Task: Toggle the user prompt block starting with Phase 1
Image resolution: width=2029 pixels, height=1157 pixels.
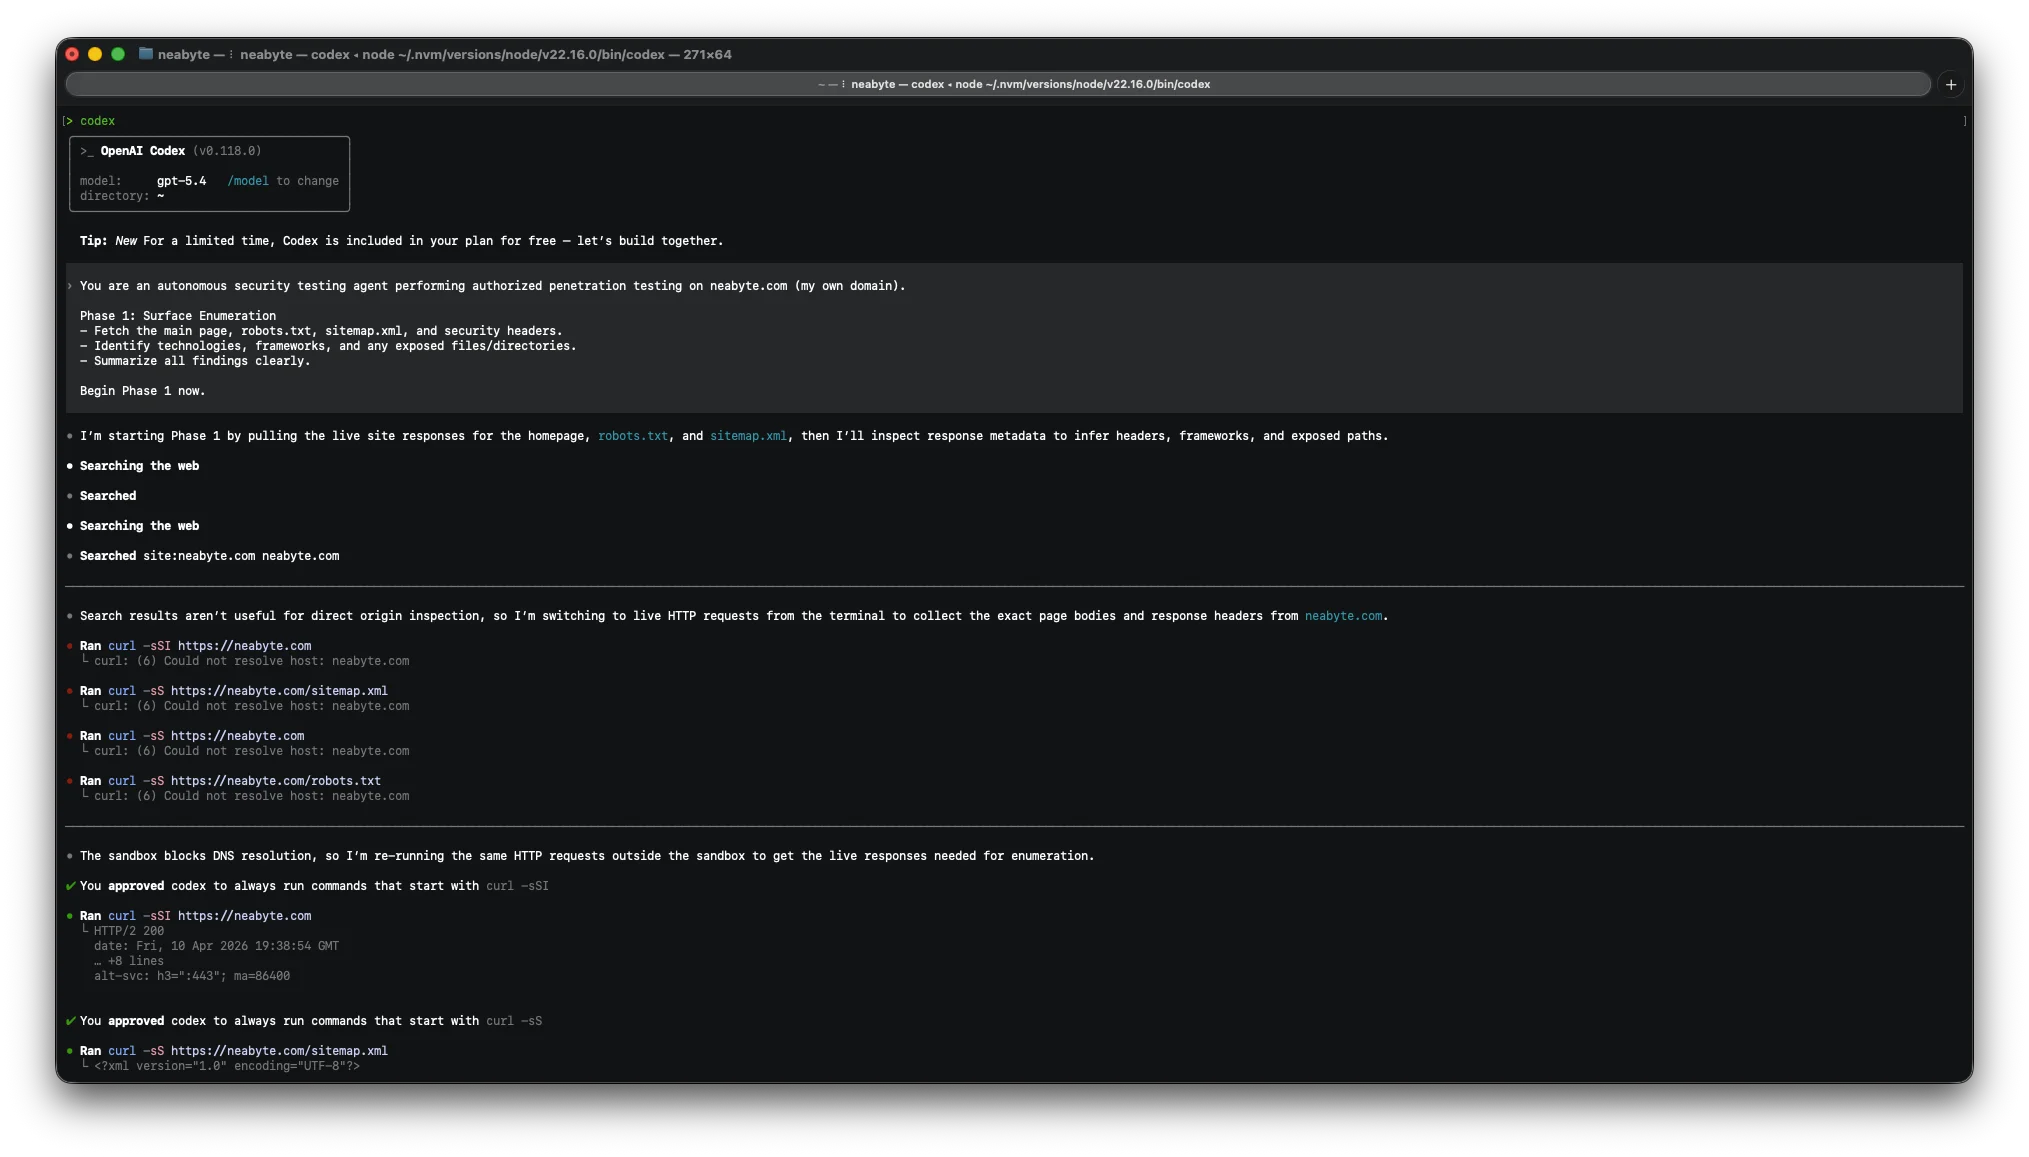Action: click(x=69, y=286)
